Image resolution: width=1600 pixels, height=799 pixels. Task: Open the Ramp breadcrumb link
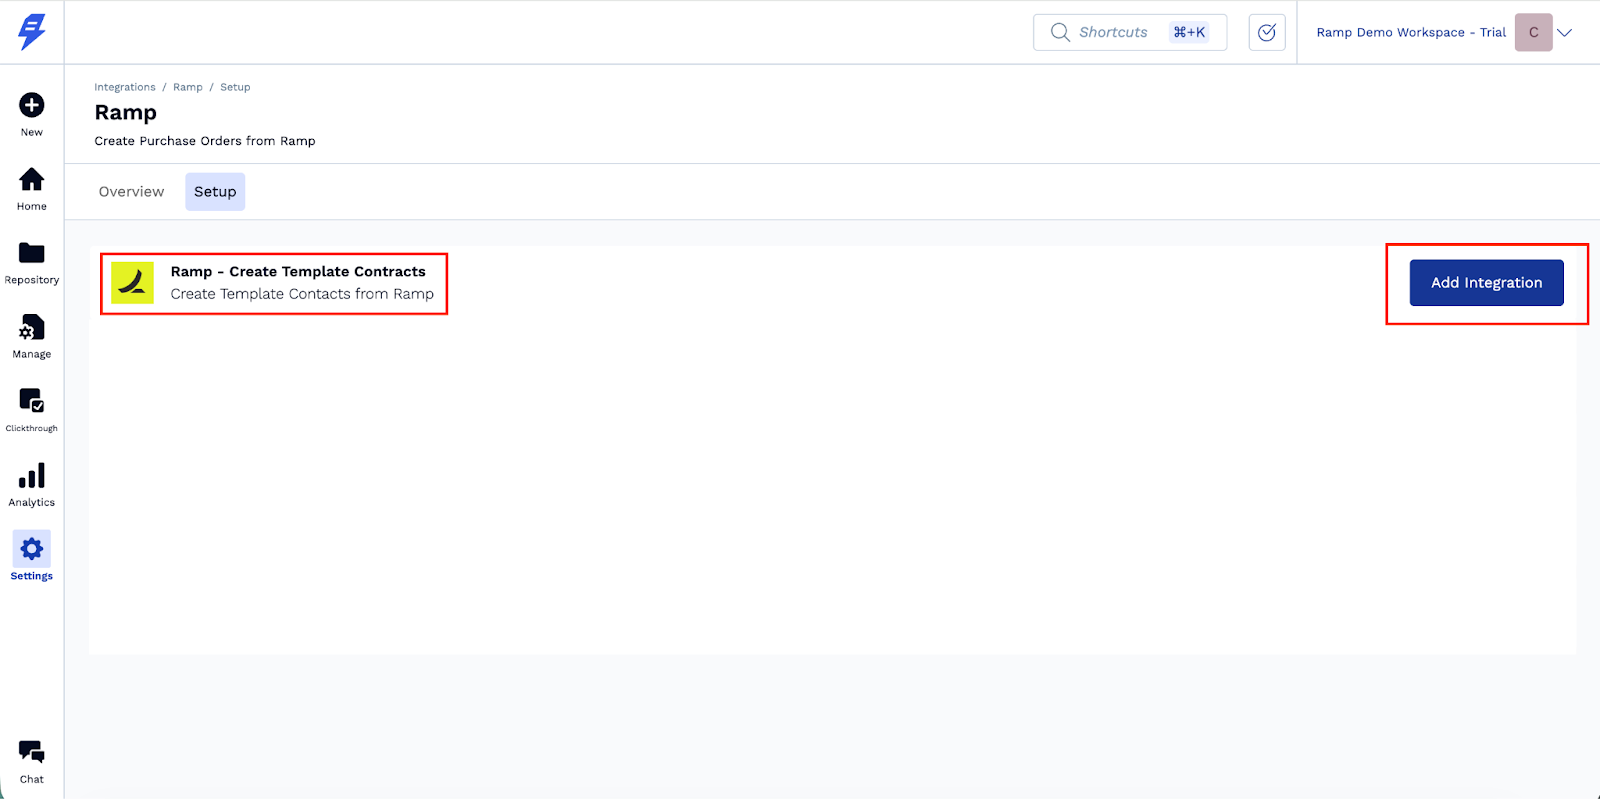188,87
